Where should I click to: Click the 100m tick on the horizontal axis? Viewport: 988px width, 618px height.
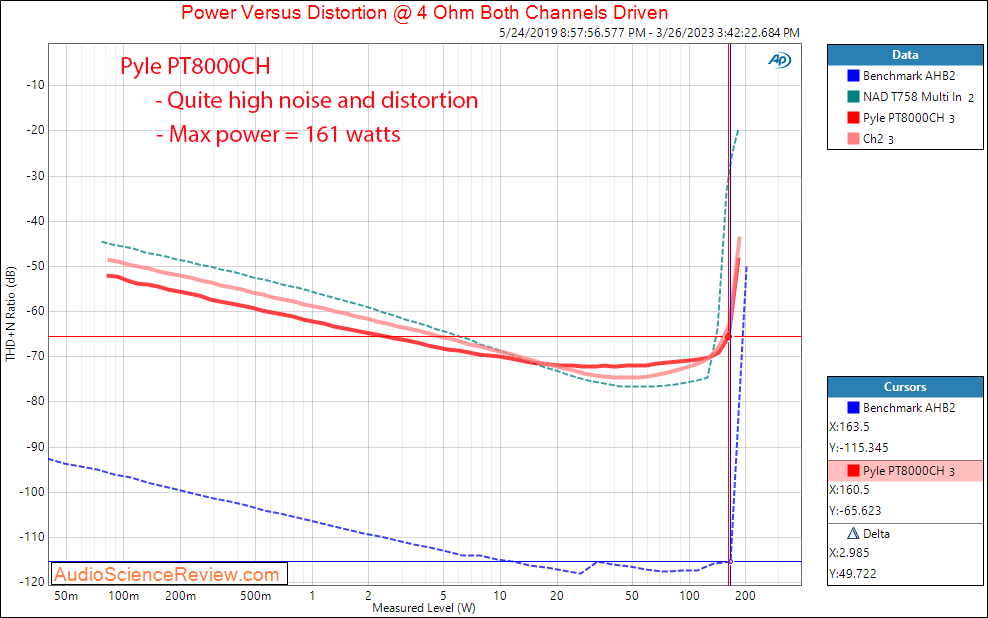click(x=124, y=596)
